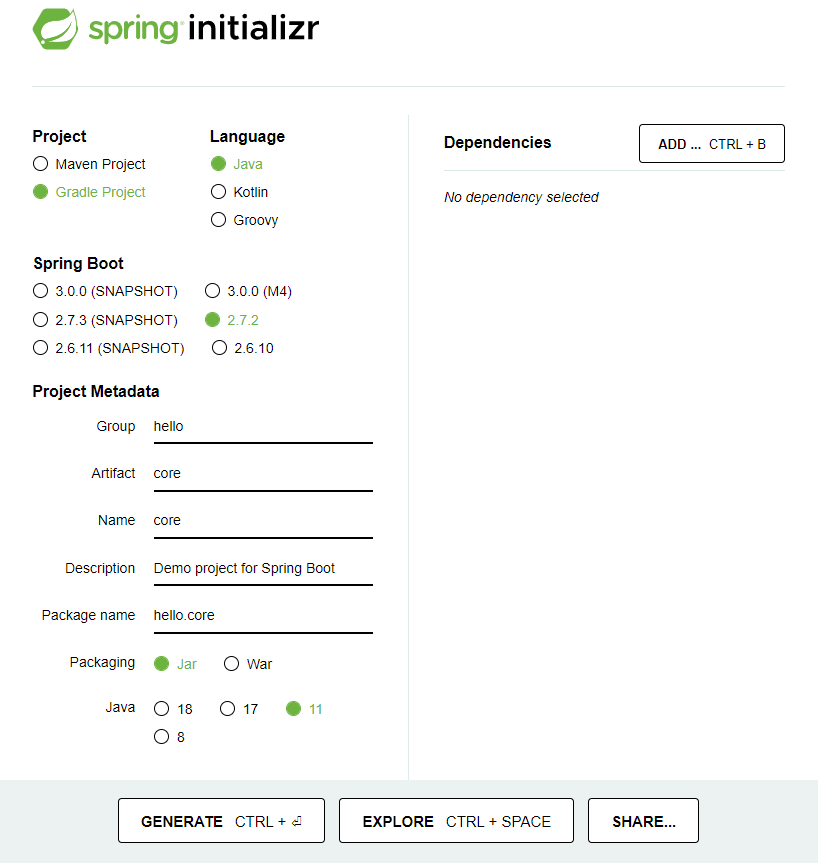This screenshot has width=818, height=863.
Task: Edit the Package name field
Action: tap(263, 616)
